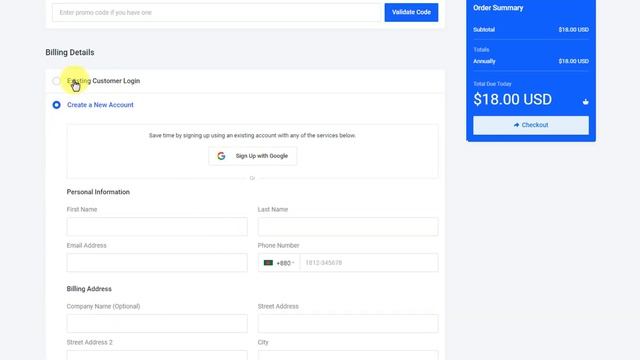Click into the Email Address field
Image resolution: width=640 pixels, height=360 pixels.
pyautogui.click(x=157, y=263)
